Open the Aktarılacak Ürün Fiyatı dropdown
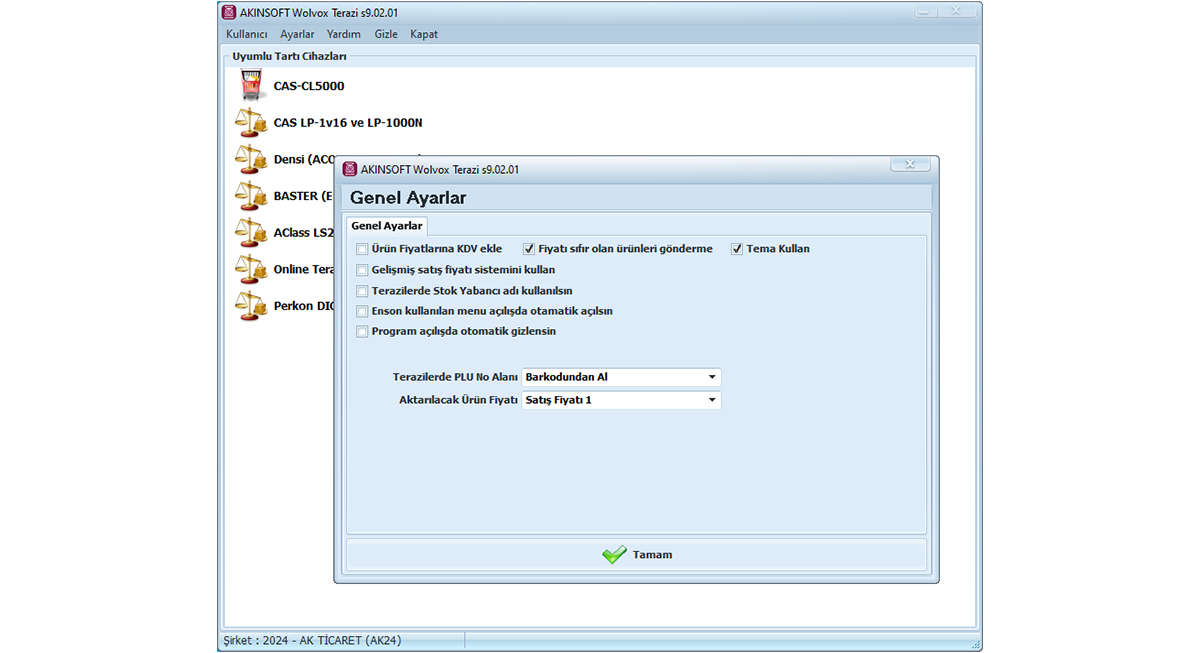Viewport: 1200px width, 653px height. pyautogui.click(x=712, y=400)
